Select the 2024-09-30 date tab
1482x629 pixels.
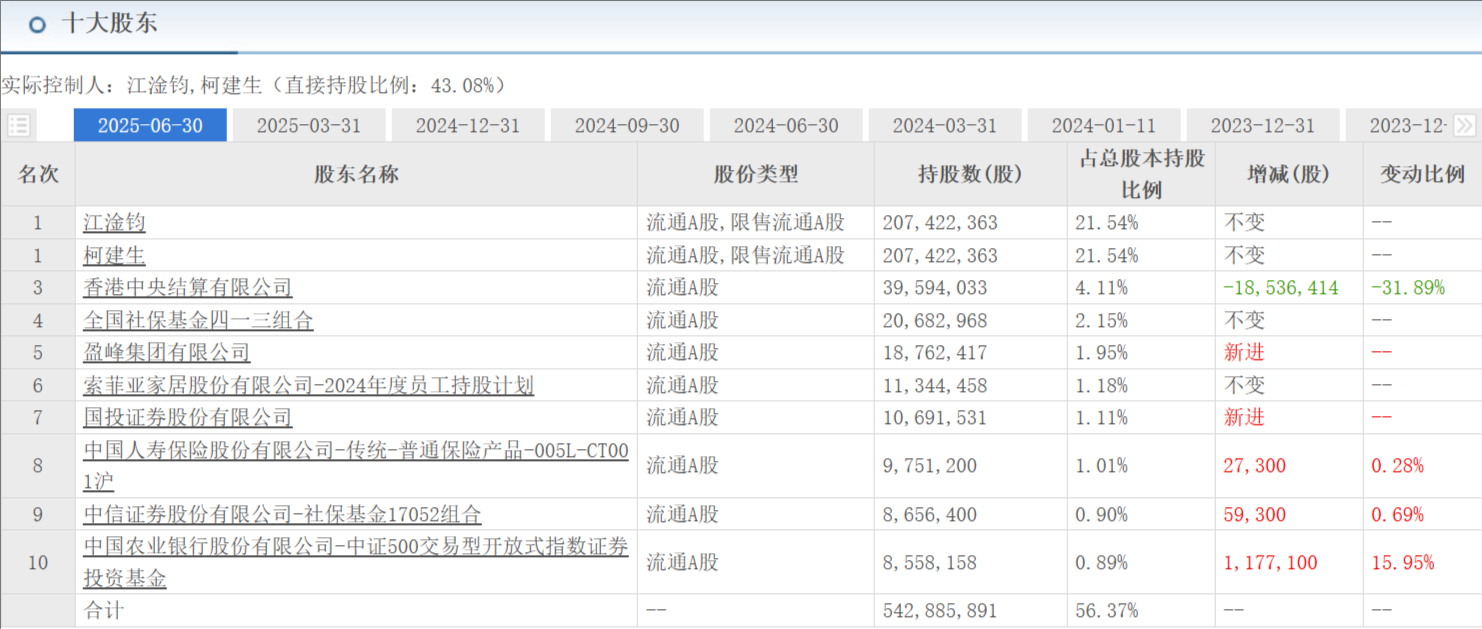point(626,126)
